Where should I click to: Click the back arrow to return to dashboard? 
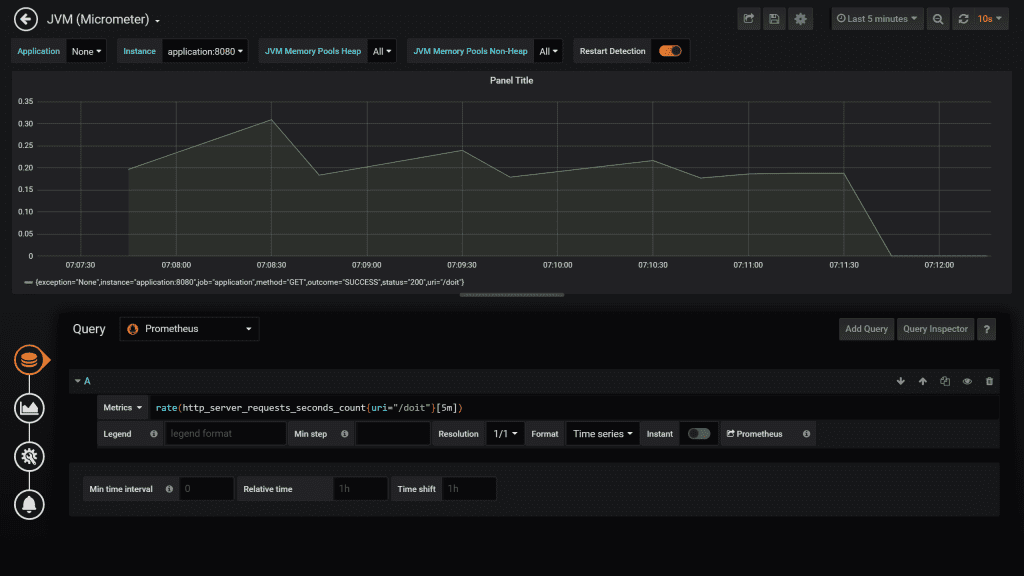click(x=26, y=19)
